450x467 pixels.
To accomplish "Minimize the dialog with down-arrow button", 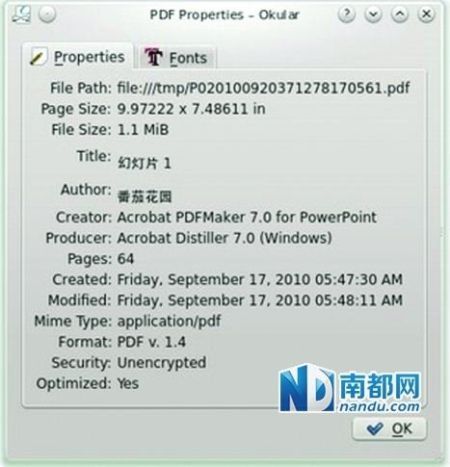I will pos(373,15).
